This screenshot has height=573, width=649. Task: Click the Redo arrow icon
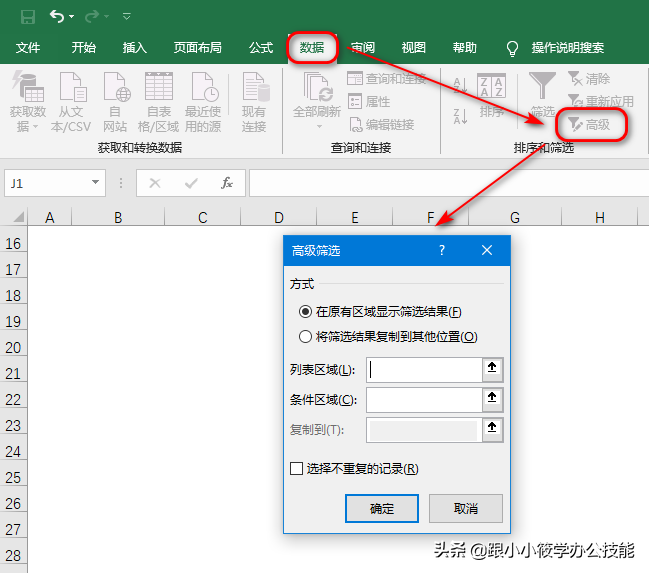click(92, 16)
